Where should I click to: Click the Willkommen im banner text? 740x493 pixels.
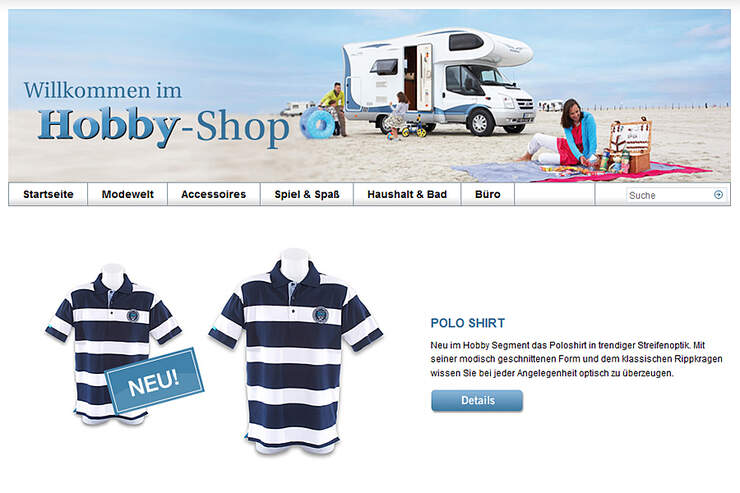(x=103, y=90)
